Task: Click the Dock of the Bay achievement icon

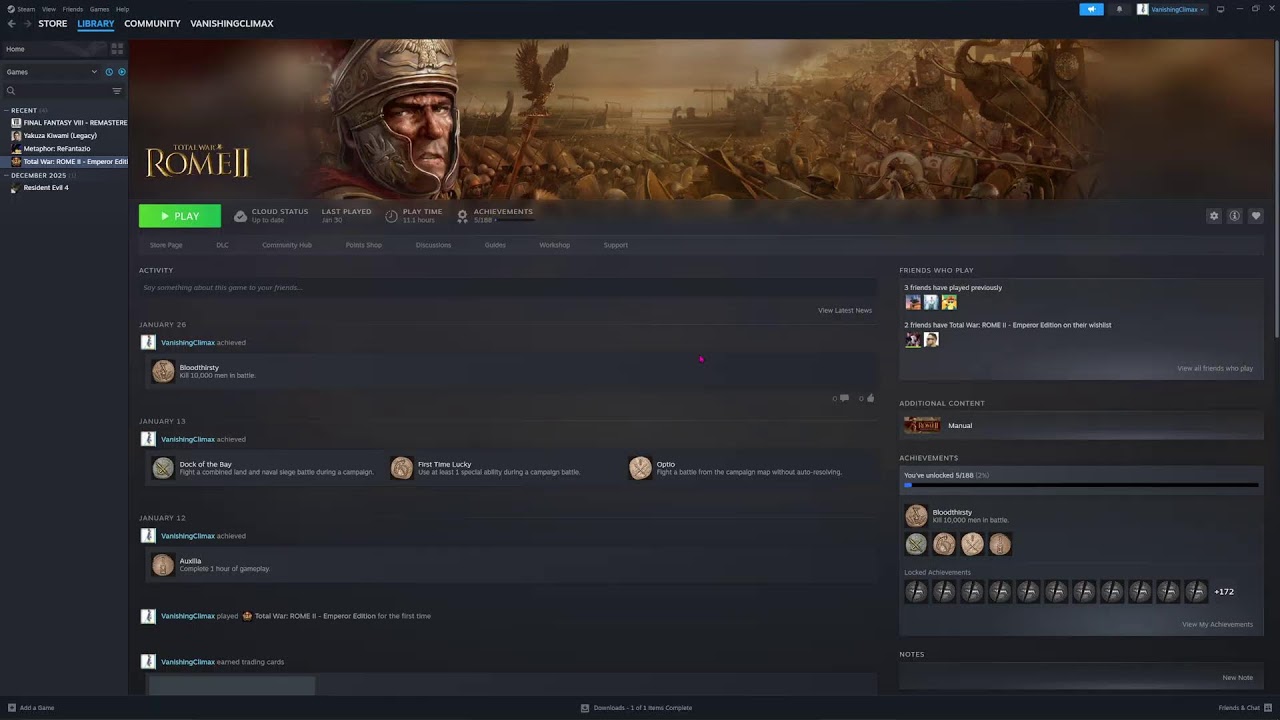Action: (x=163, y=468)
